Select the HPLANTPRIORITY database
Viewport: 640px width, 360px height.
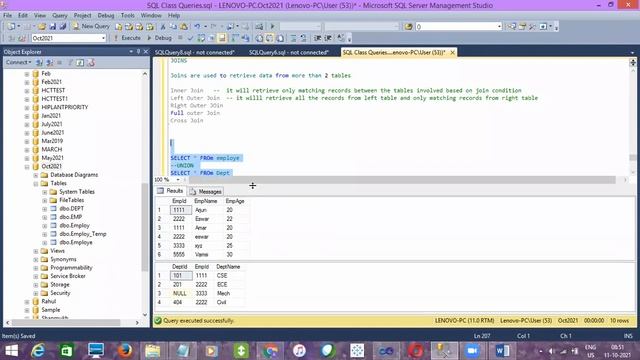[64, 107]
